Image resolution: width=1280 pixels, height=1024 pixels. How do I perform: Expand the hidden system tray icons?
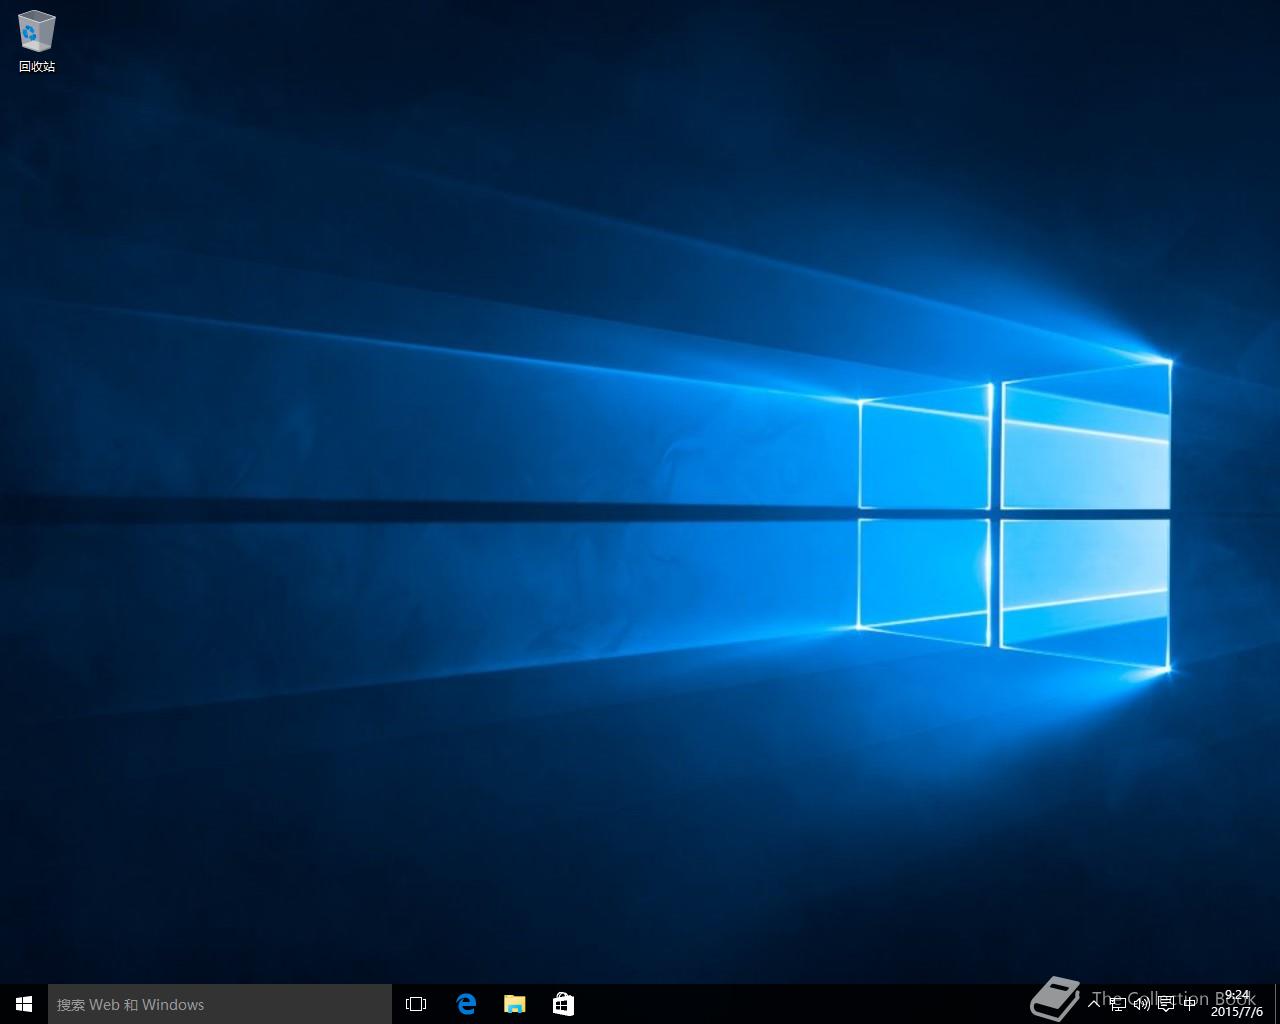[1094, 1004]
